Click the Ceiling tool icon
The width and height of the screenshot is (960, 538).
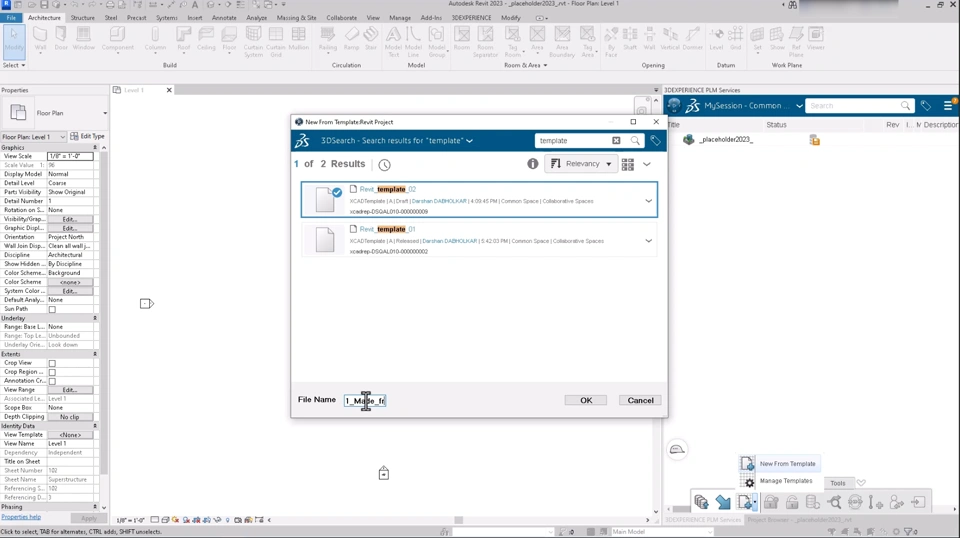tap(206, 39)
